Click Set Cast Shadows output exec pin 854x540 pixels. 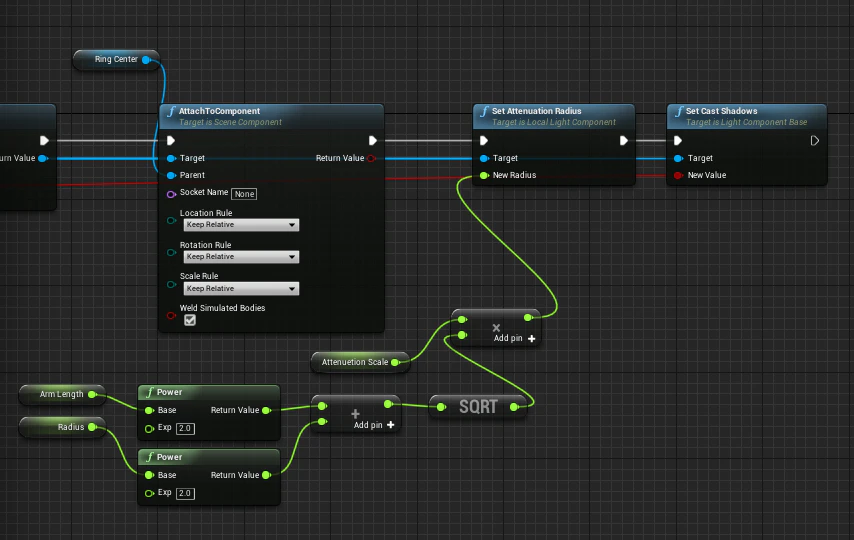click(815, 141)
